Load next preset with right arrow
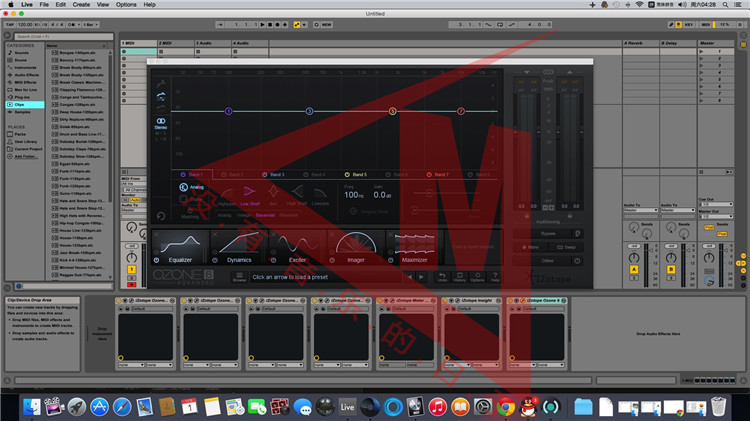This screenshot has width=750, height=421. 421,277
